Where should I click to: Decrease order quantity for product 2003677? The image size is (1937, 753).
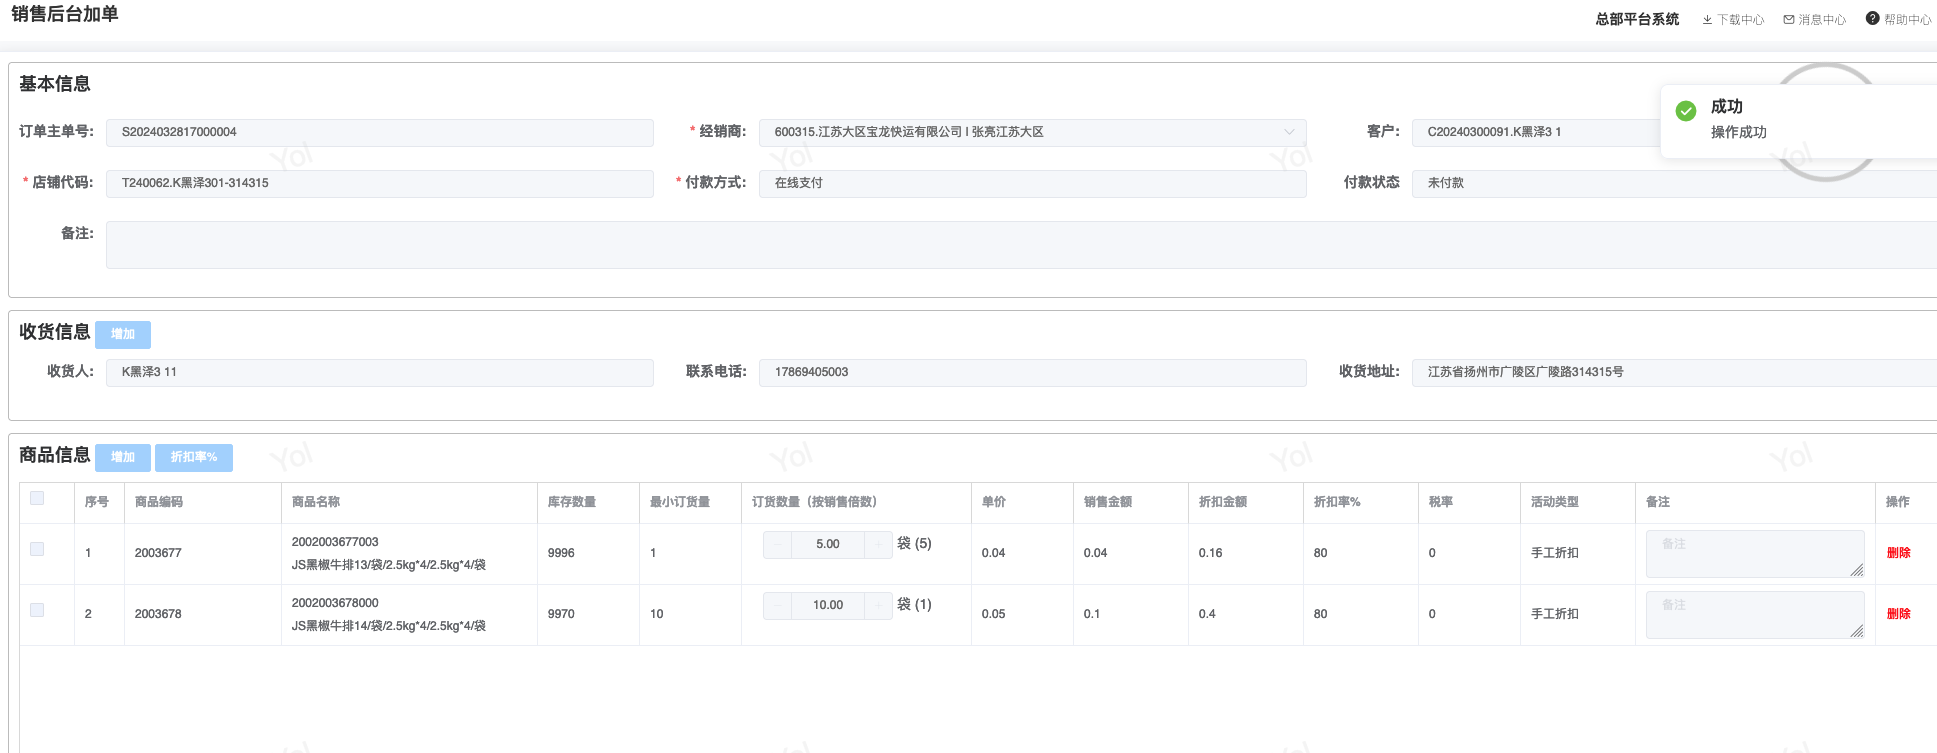(x=777, y=545)
